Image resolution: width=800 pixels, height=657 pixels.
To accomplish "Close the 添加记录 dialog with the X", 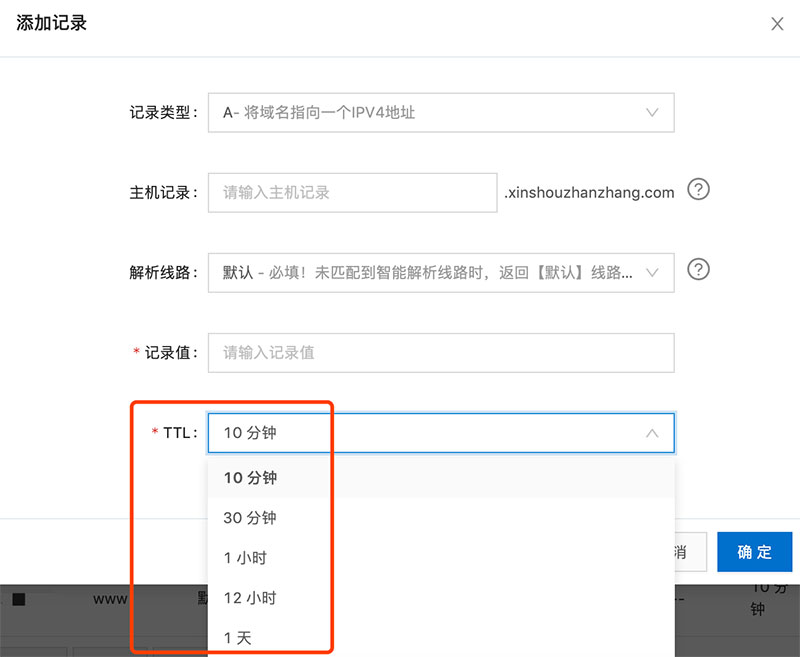I will [778, 23].
